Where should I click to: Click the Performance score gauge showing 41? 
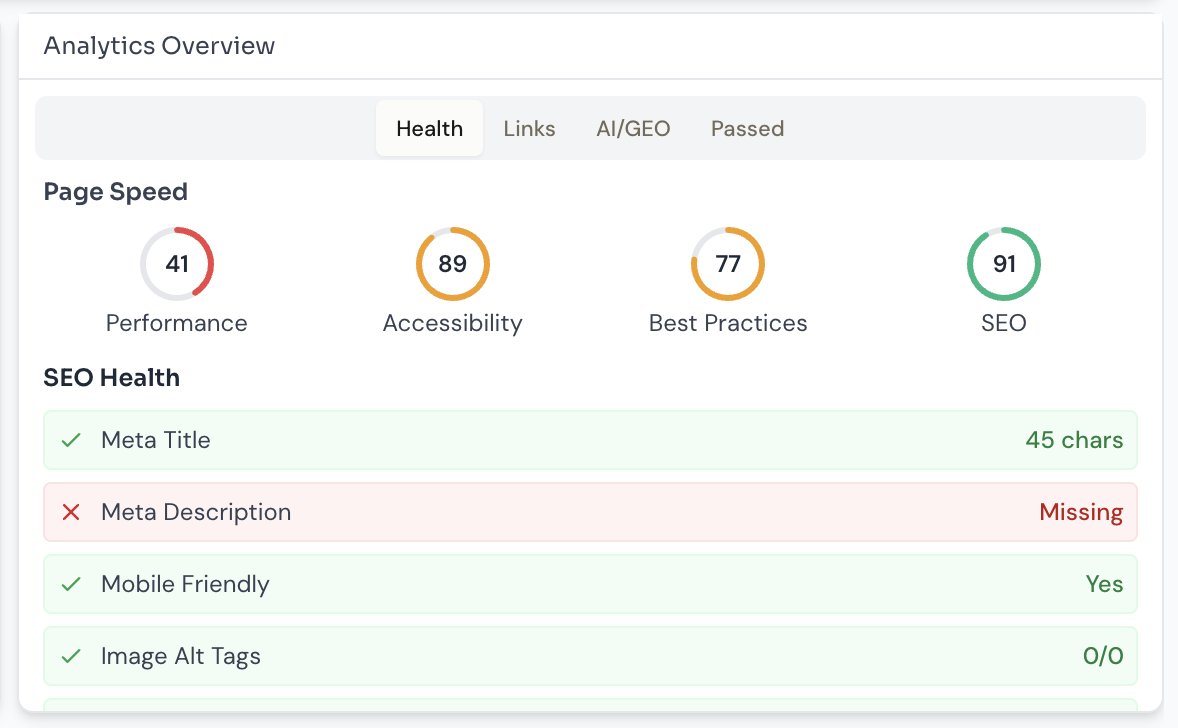pyautogui.click(x=177, y=264)
